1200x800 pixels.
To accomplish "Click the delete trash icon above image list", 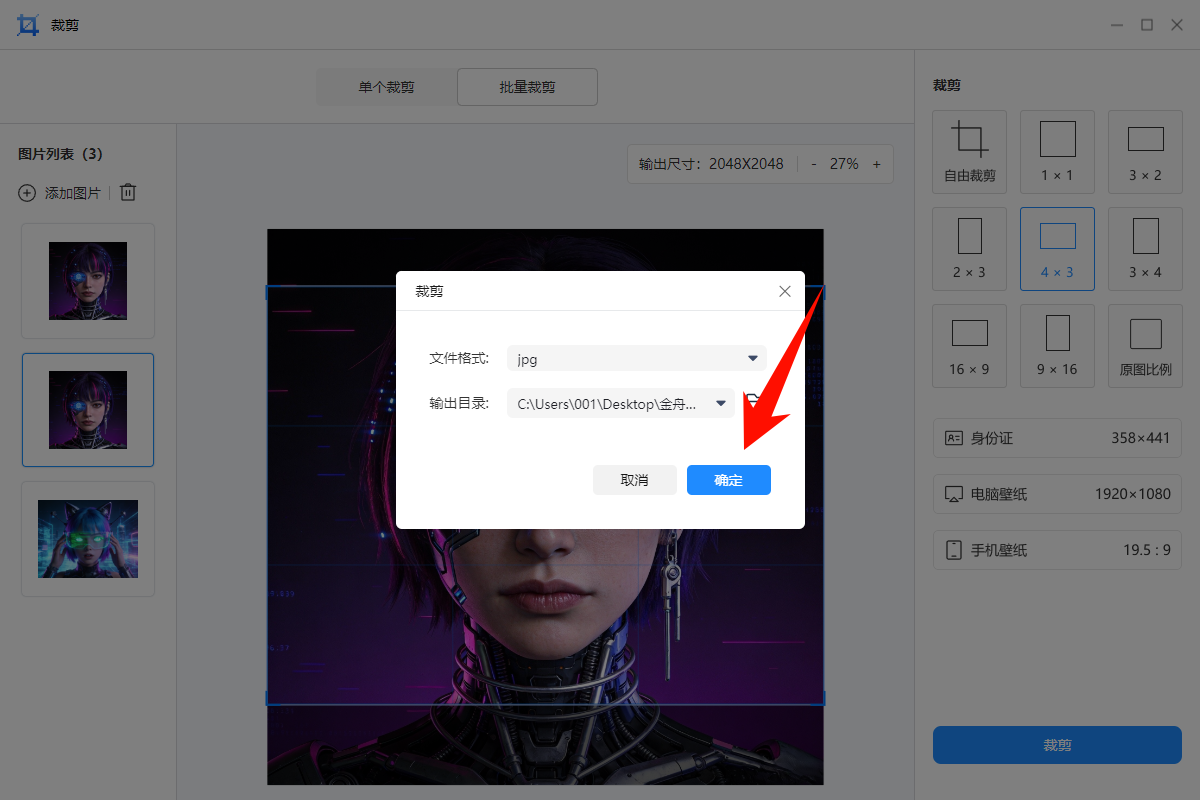I will point(127,192).
